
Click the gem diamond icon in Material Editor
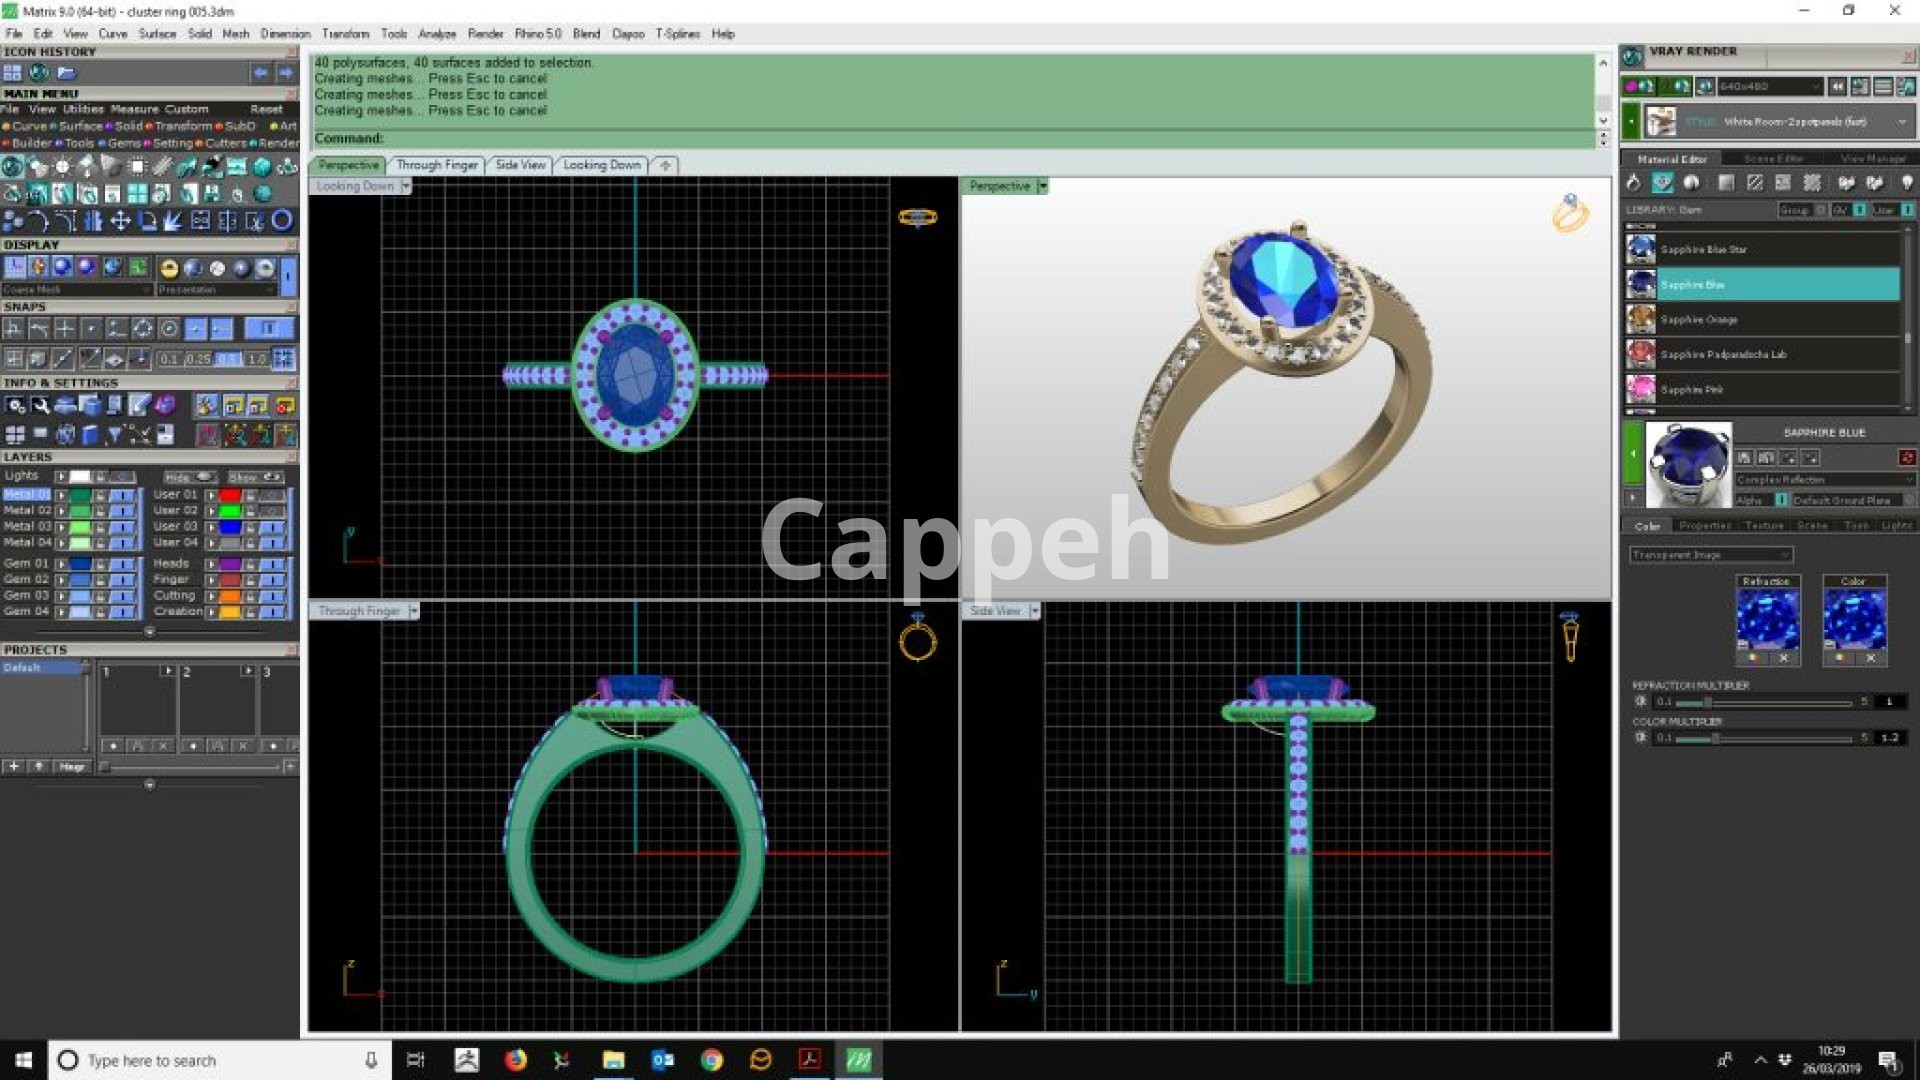click(1662, 183)
